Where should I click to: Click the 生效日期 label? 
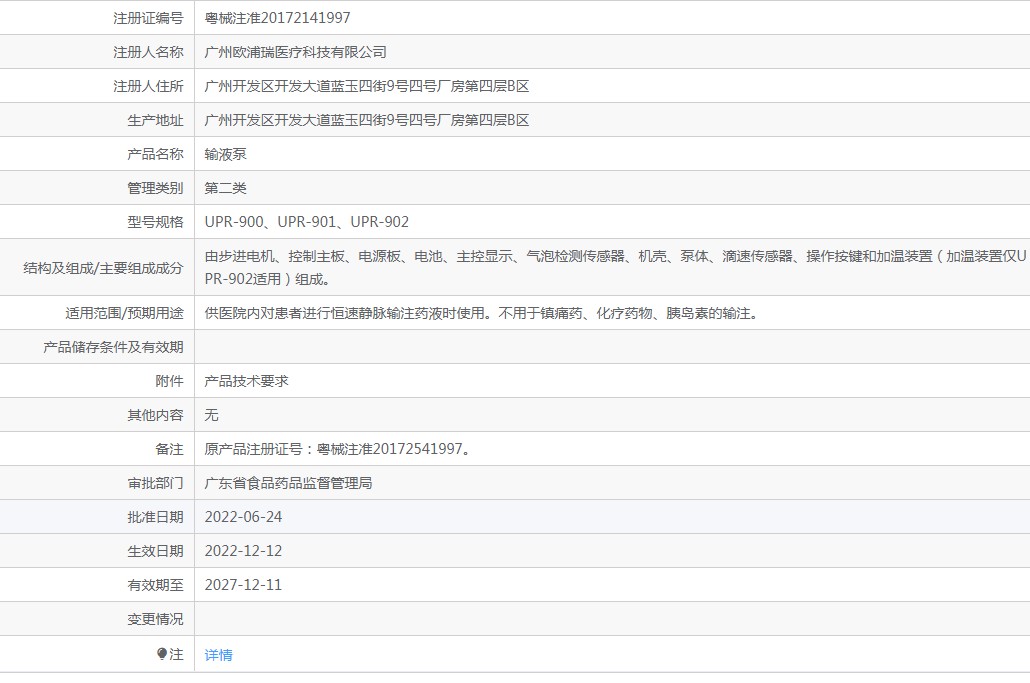[x=155, y=551]
